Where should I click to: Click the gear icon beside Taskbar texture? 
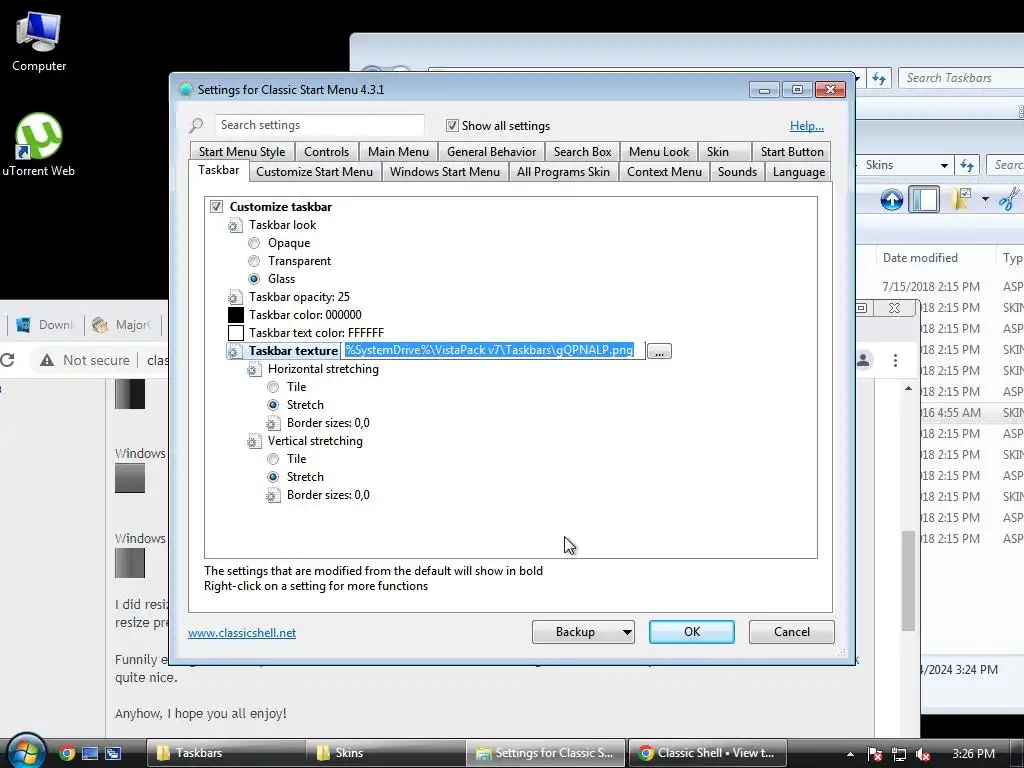click(235, 351)
